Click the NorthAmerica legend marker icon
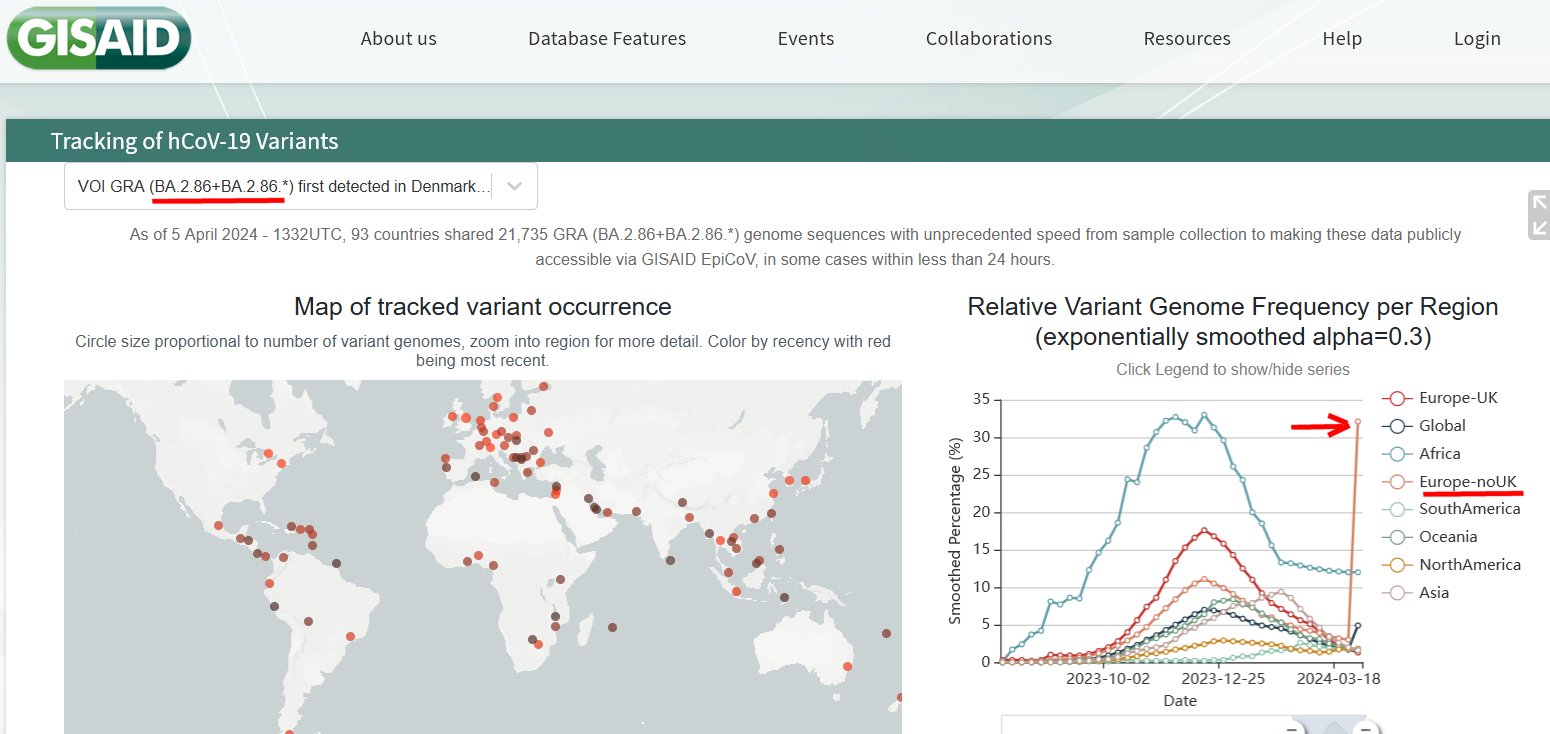Screen dimensions: 1550x734 1398,565
